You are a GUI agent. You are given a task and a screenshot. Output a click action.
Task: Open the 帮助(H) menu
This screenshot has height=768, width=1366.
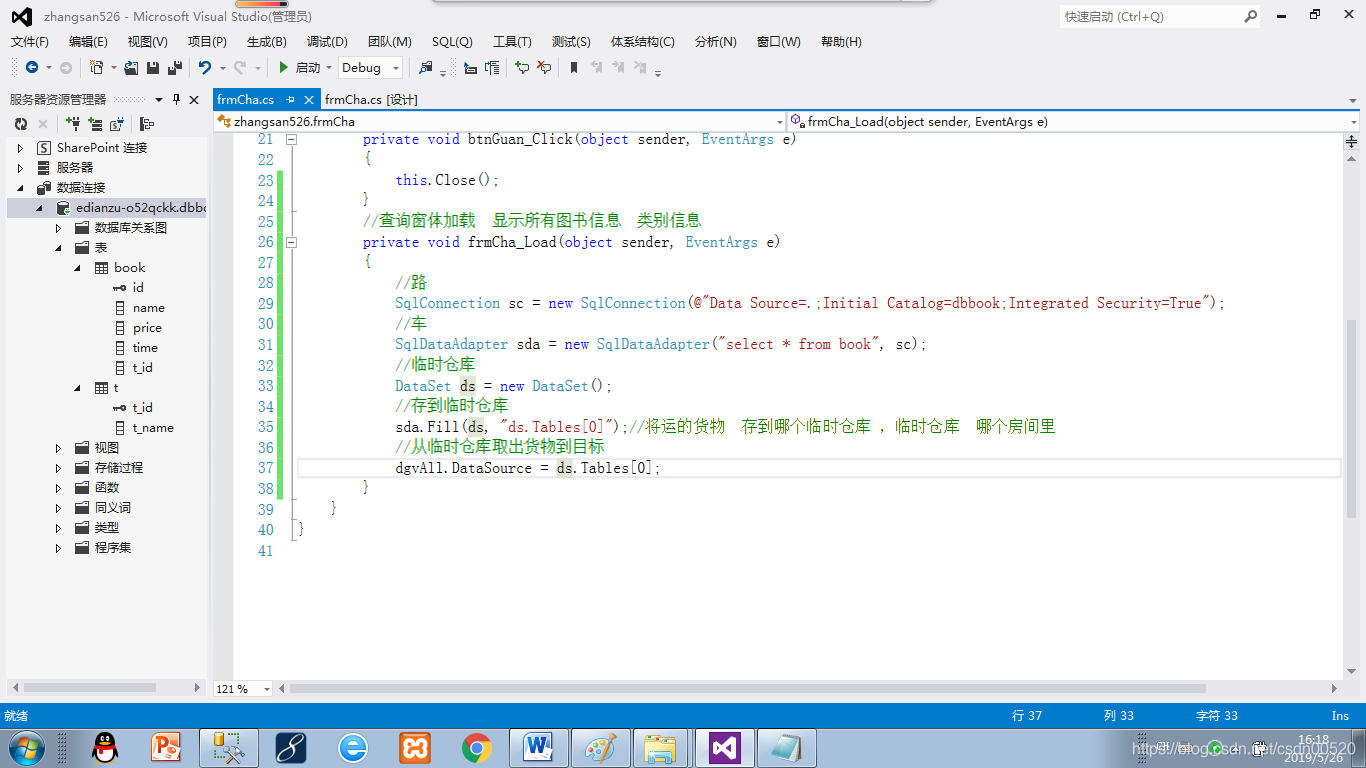tap(841, 42)
